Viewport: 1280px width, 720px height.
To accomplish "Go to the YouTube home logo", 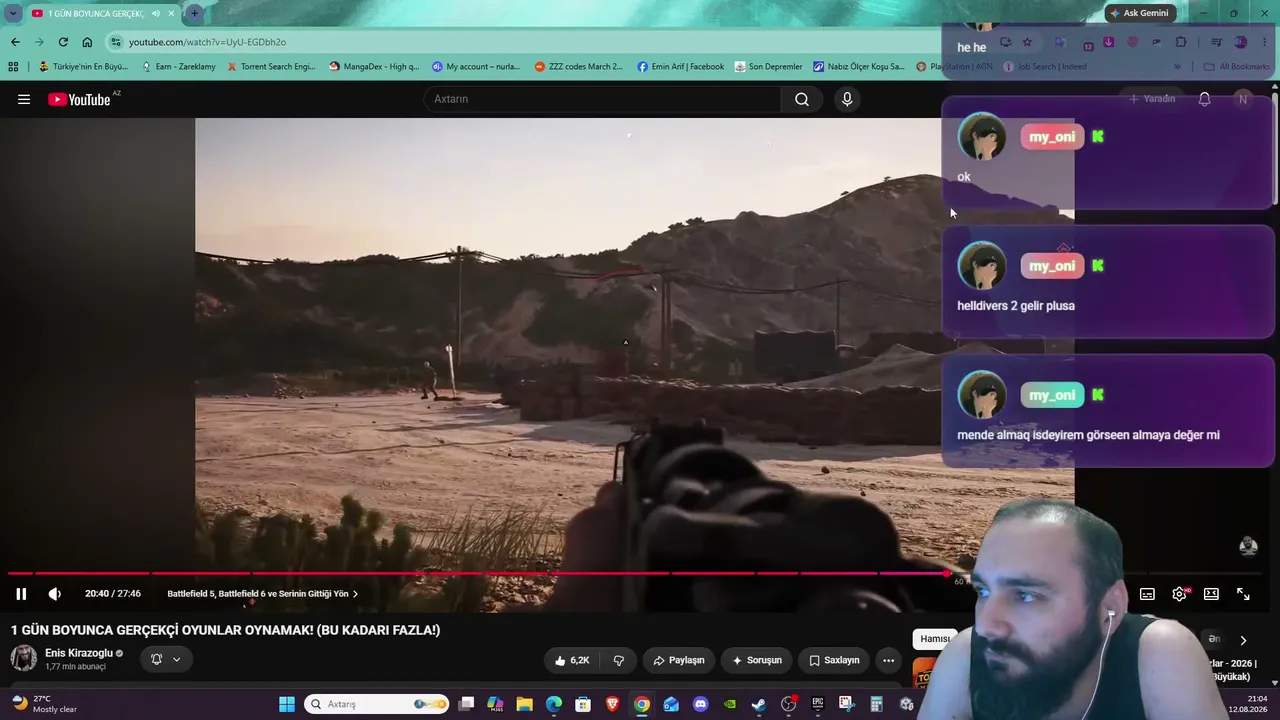I will pyautogui.click(x=80, y=99).
